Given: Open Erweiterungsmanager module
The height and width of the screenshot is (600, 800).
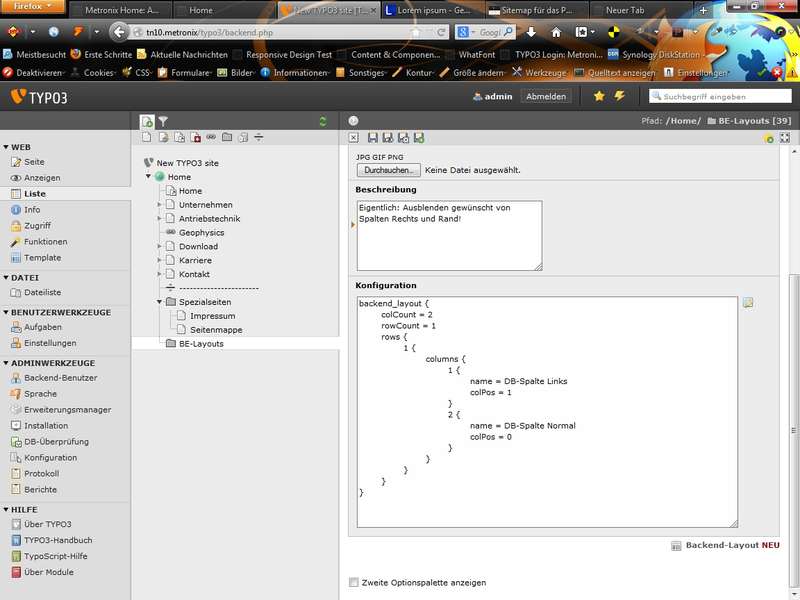Looking at the screenshot, I should [67, 410].
